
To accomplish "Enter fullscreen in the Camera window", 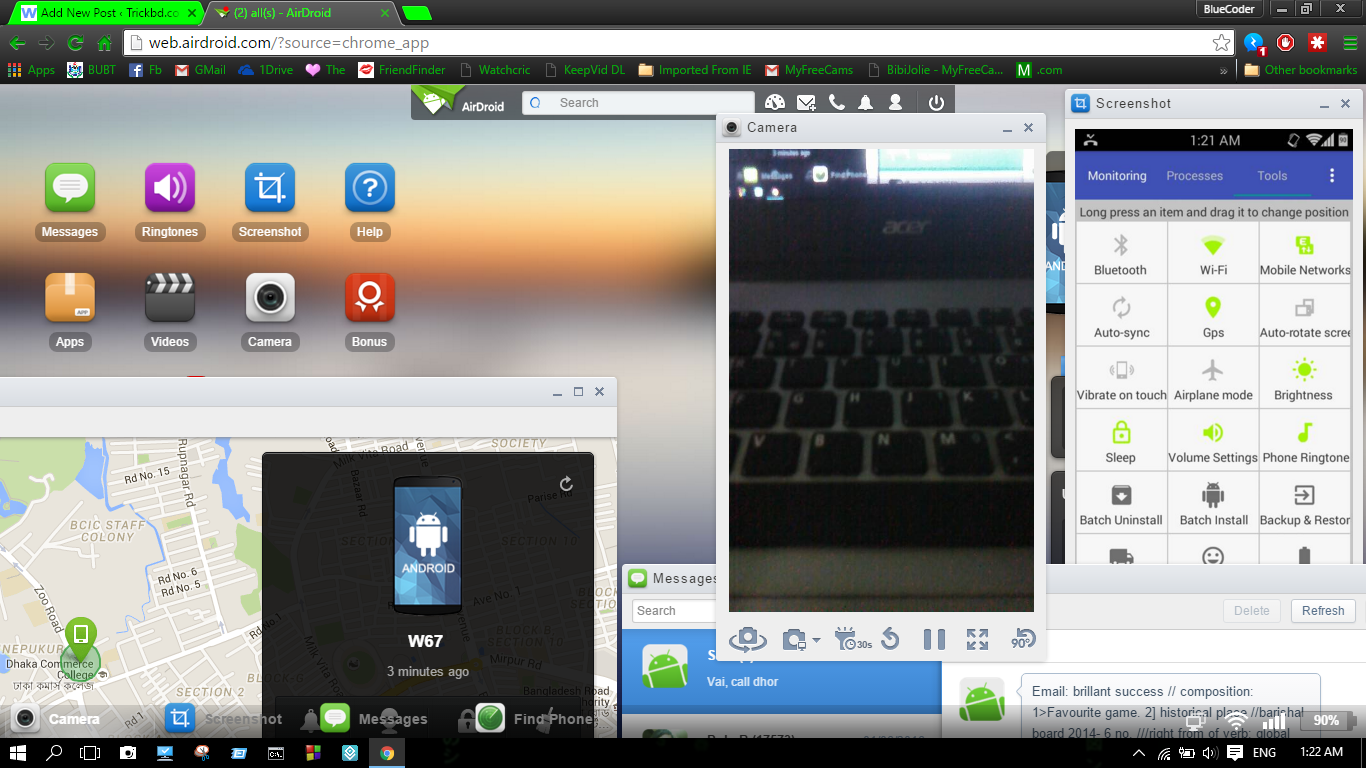I will [978, 639].
